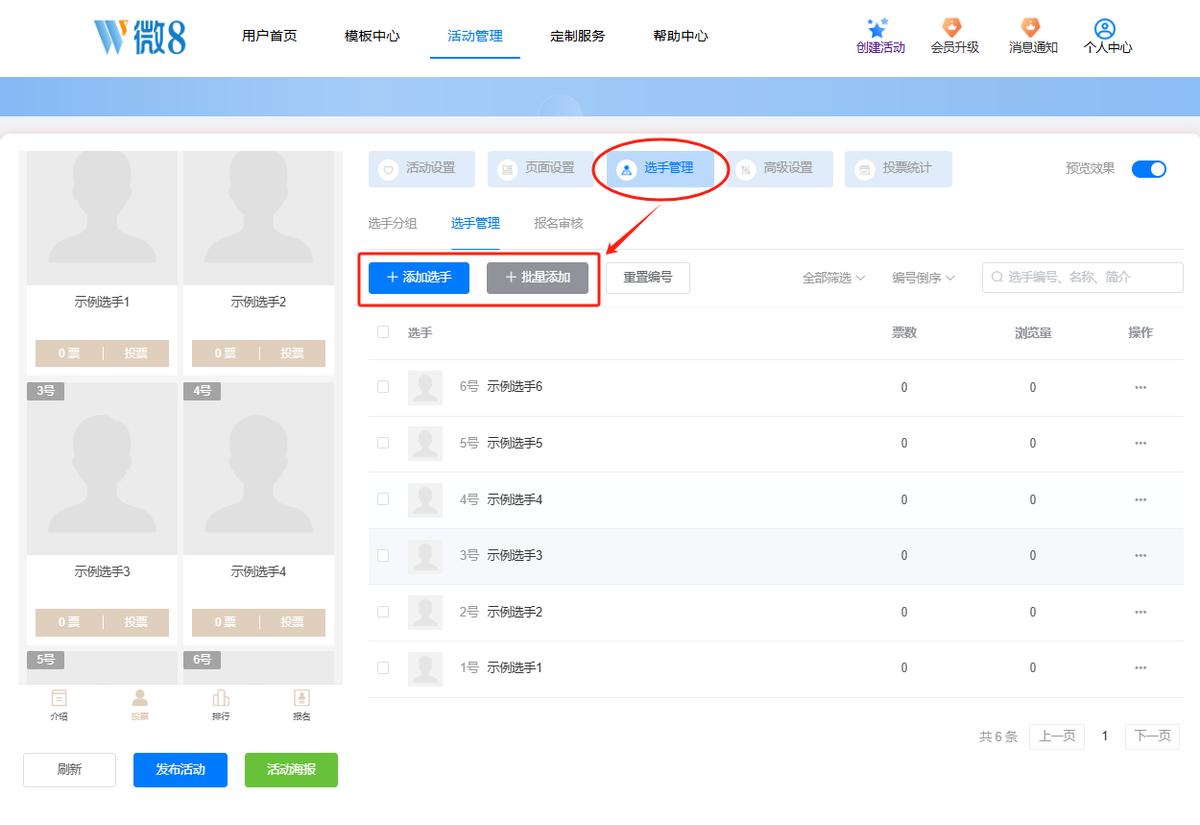
Task: Click the 重置编号 button
Action: tap(647, 278)
